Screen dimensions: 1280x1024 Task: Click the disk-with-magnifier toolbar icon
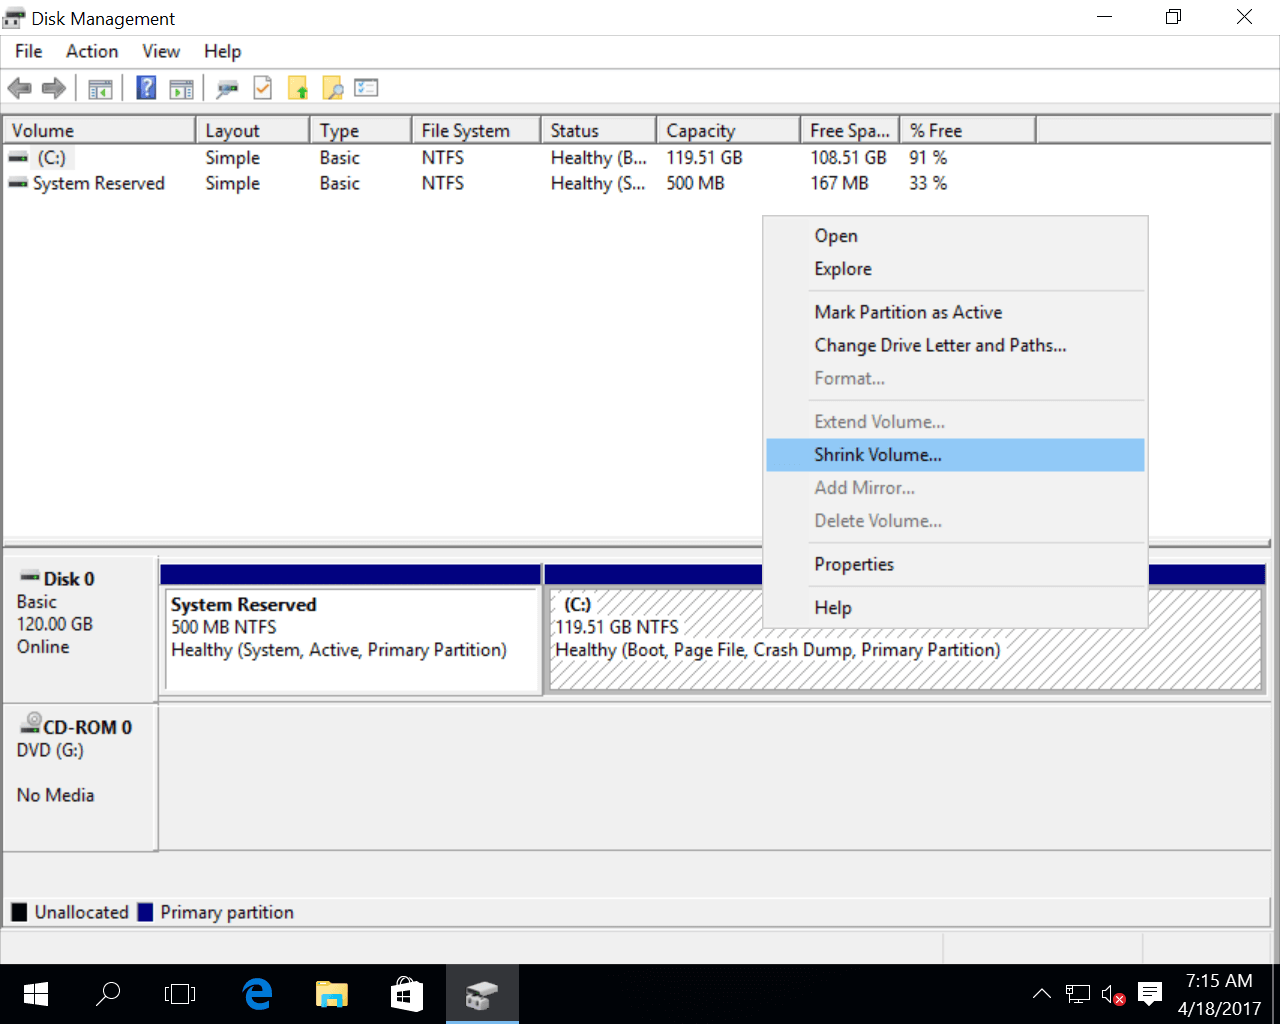pos(228,89)
